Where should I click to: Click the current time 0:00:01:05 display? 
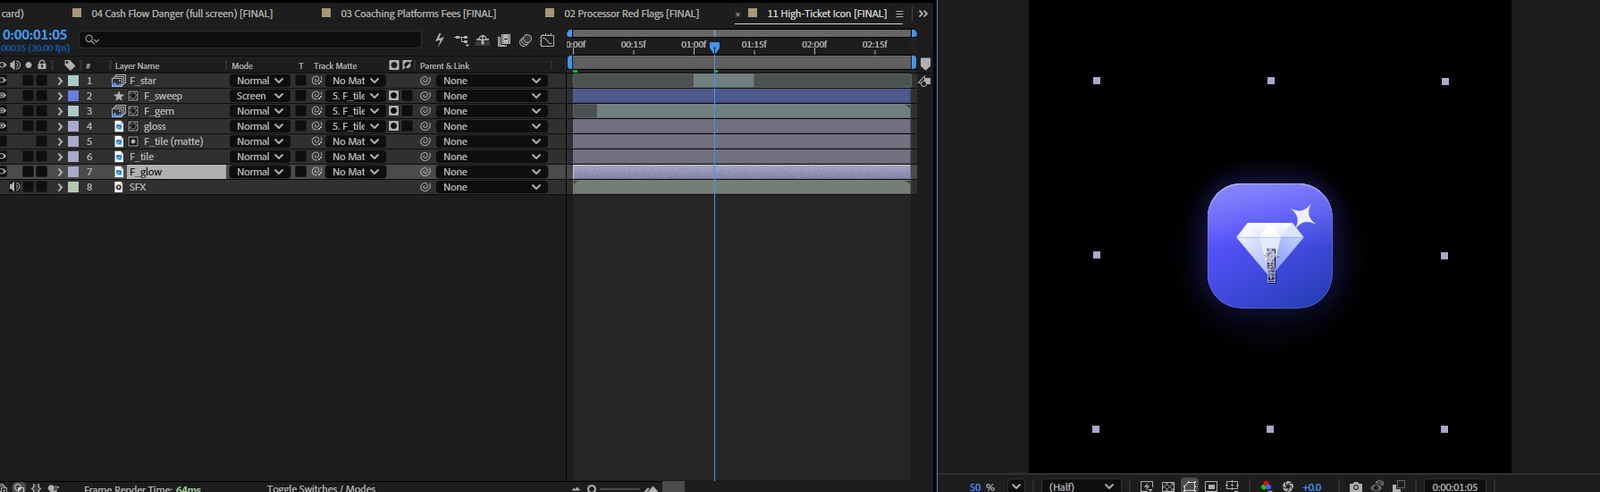[35, 34]
